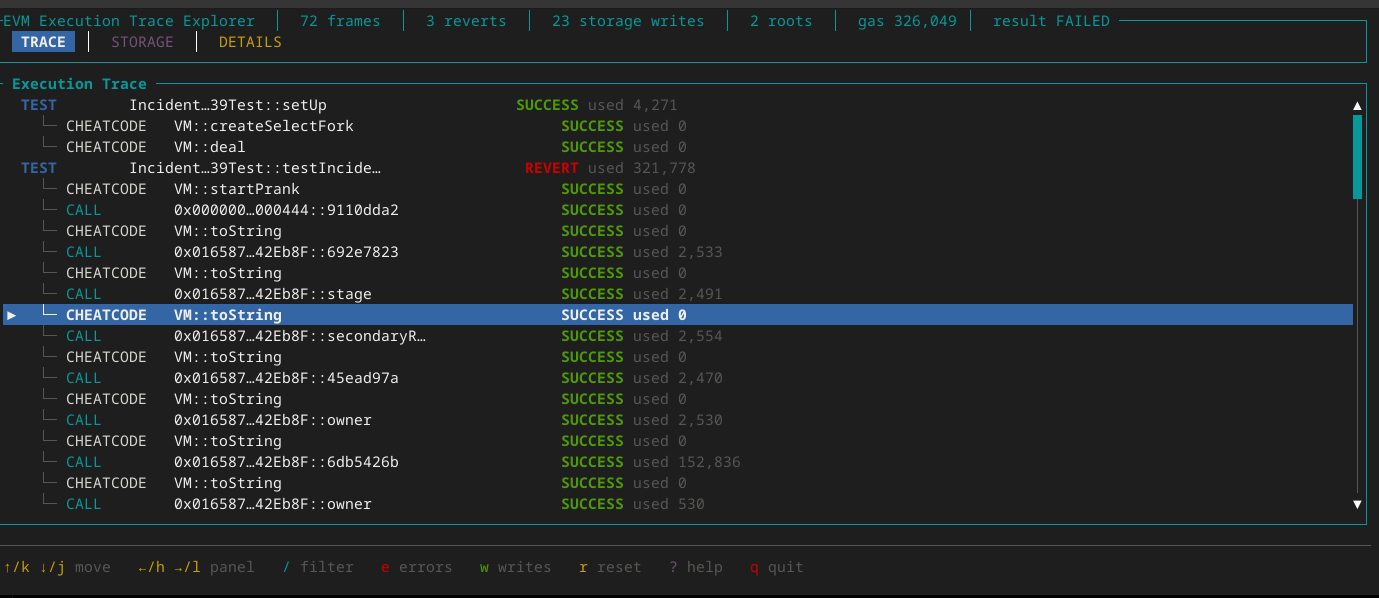1379x598 pixels.
Task: Click the '3 reverts' header stat
Action: point(466,21)
